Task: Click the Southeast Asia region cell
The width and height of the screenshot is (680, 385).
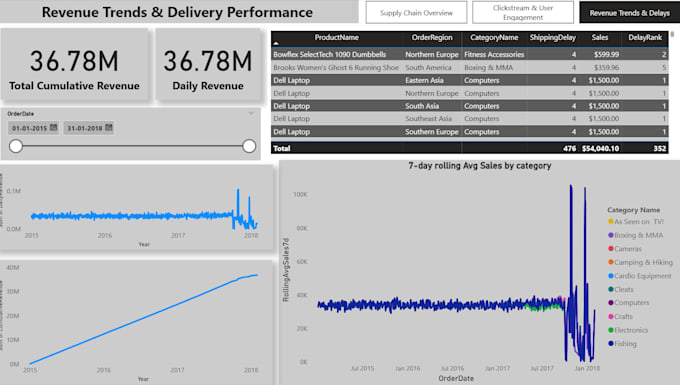Action: (x=428, y=118)
